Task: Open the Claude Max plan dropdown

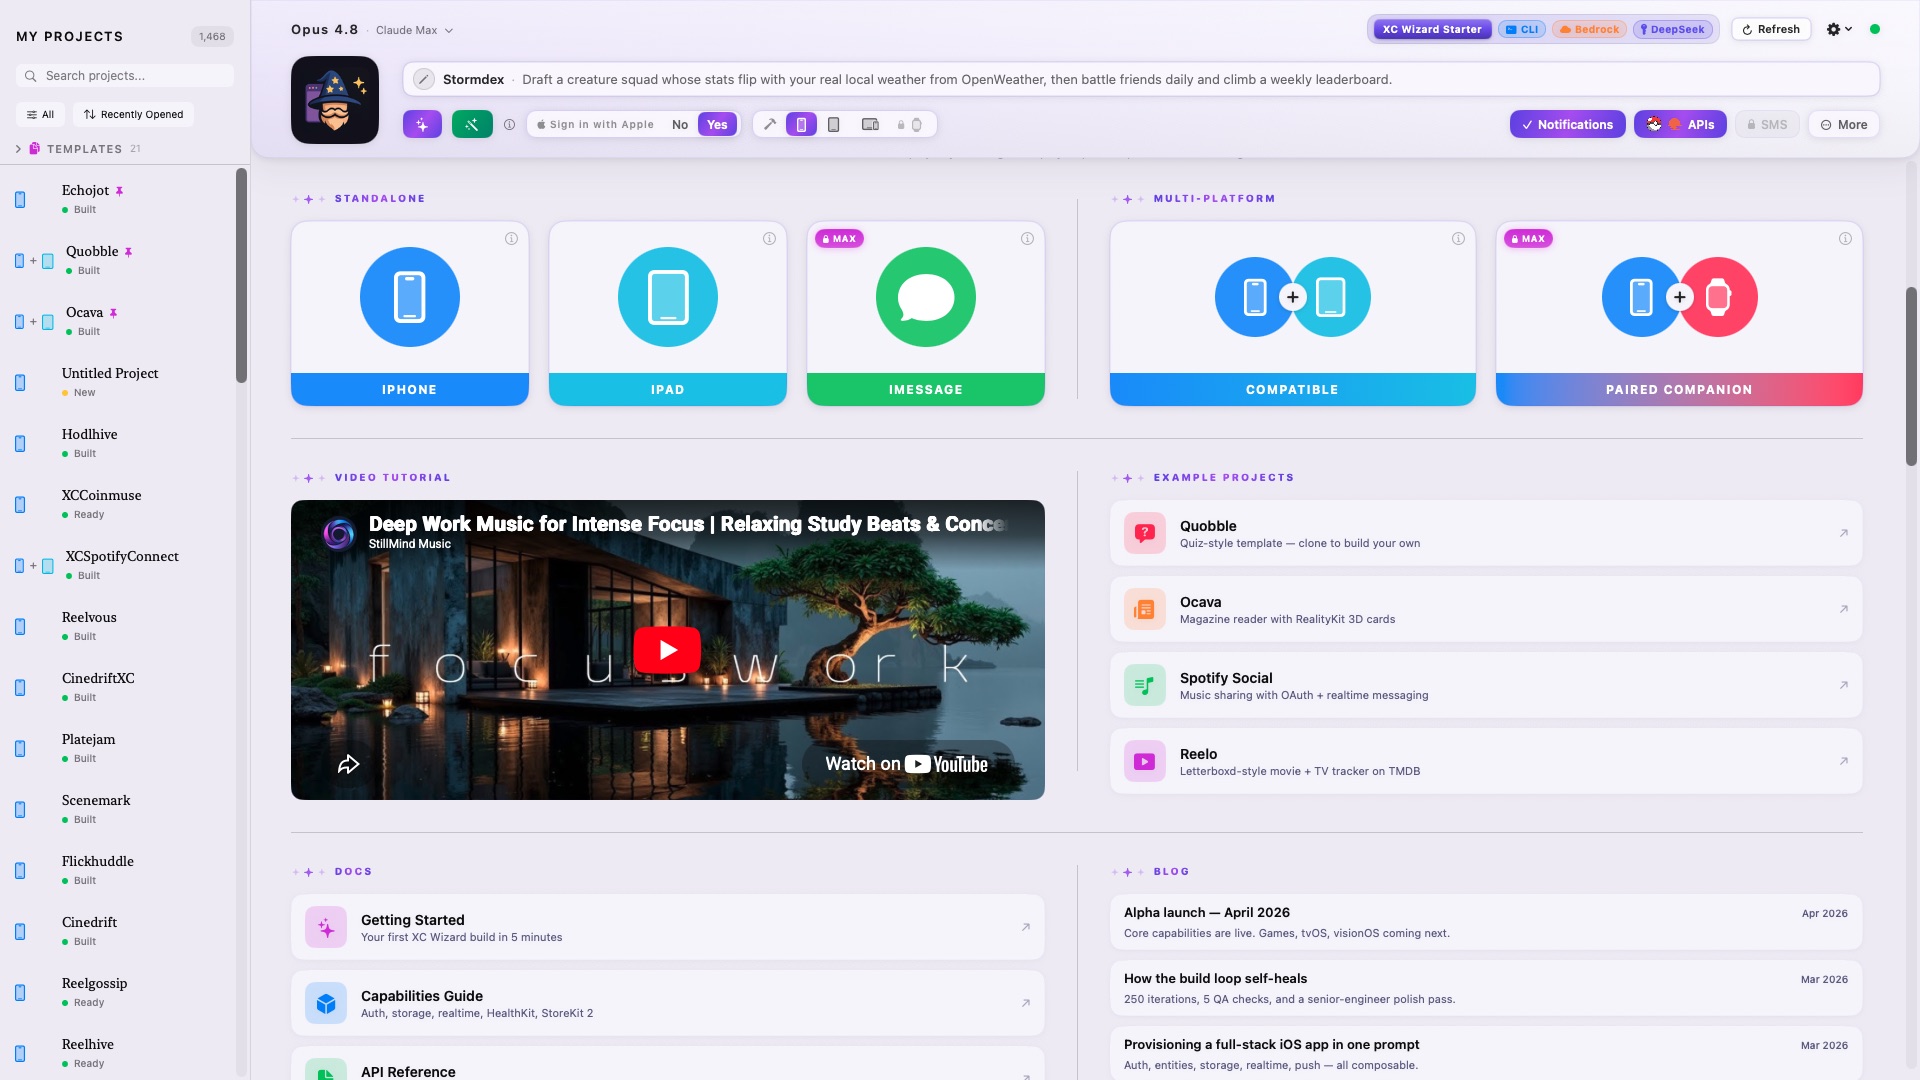Action: (x=414, y=30)
